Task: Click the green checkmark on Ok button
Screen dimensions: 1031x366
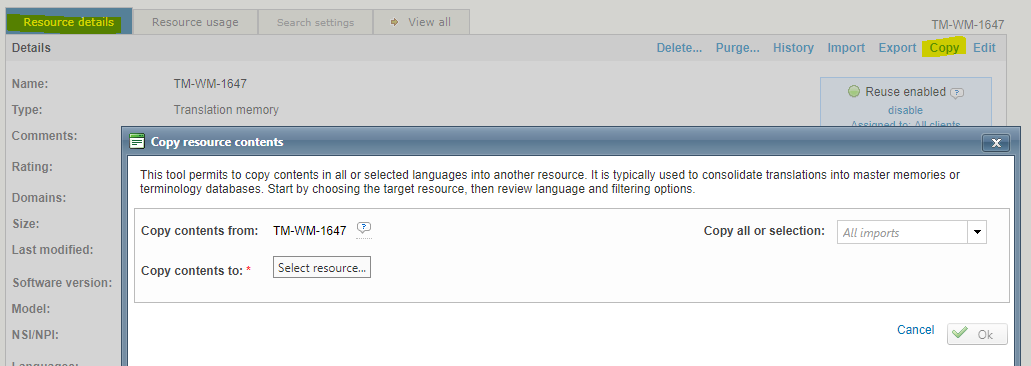Action: click(x=960, y=333)
